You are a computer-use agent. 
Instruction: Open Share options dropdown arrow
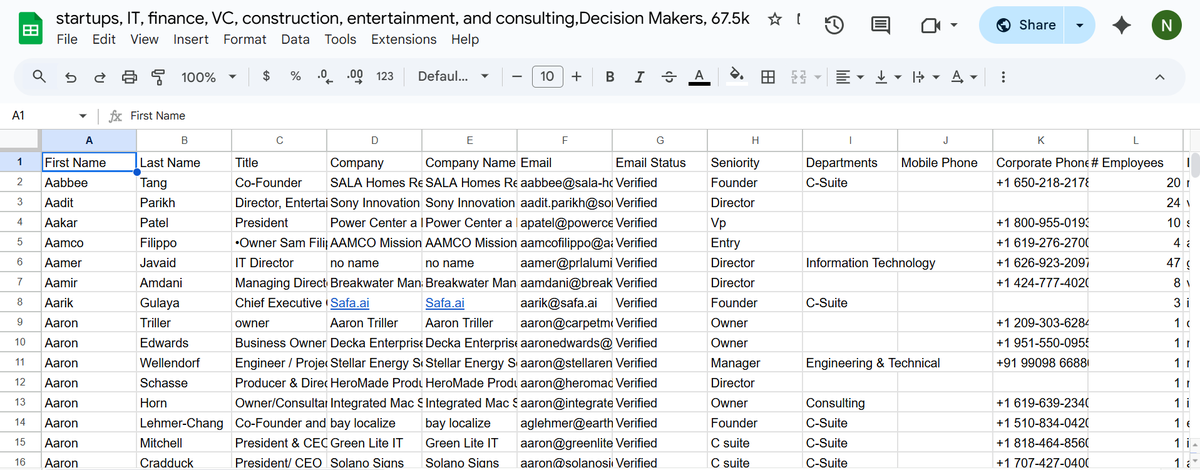(x=1079, y=25)
